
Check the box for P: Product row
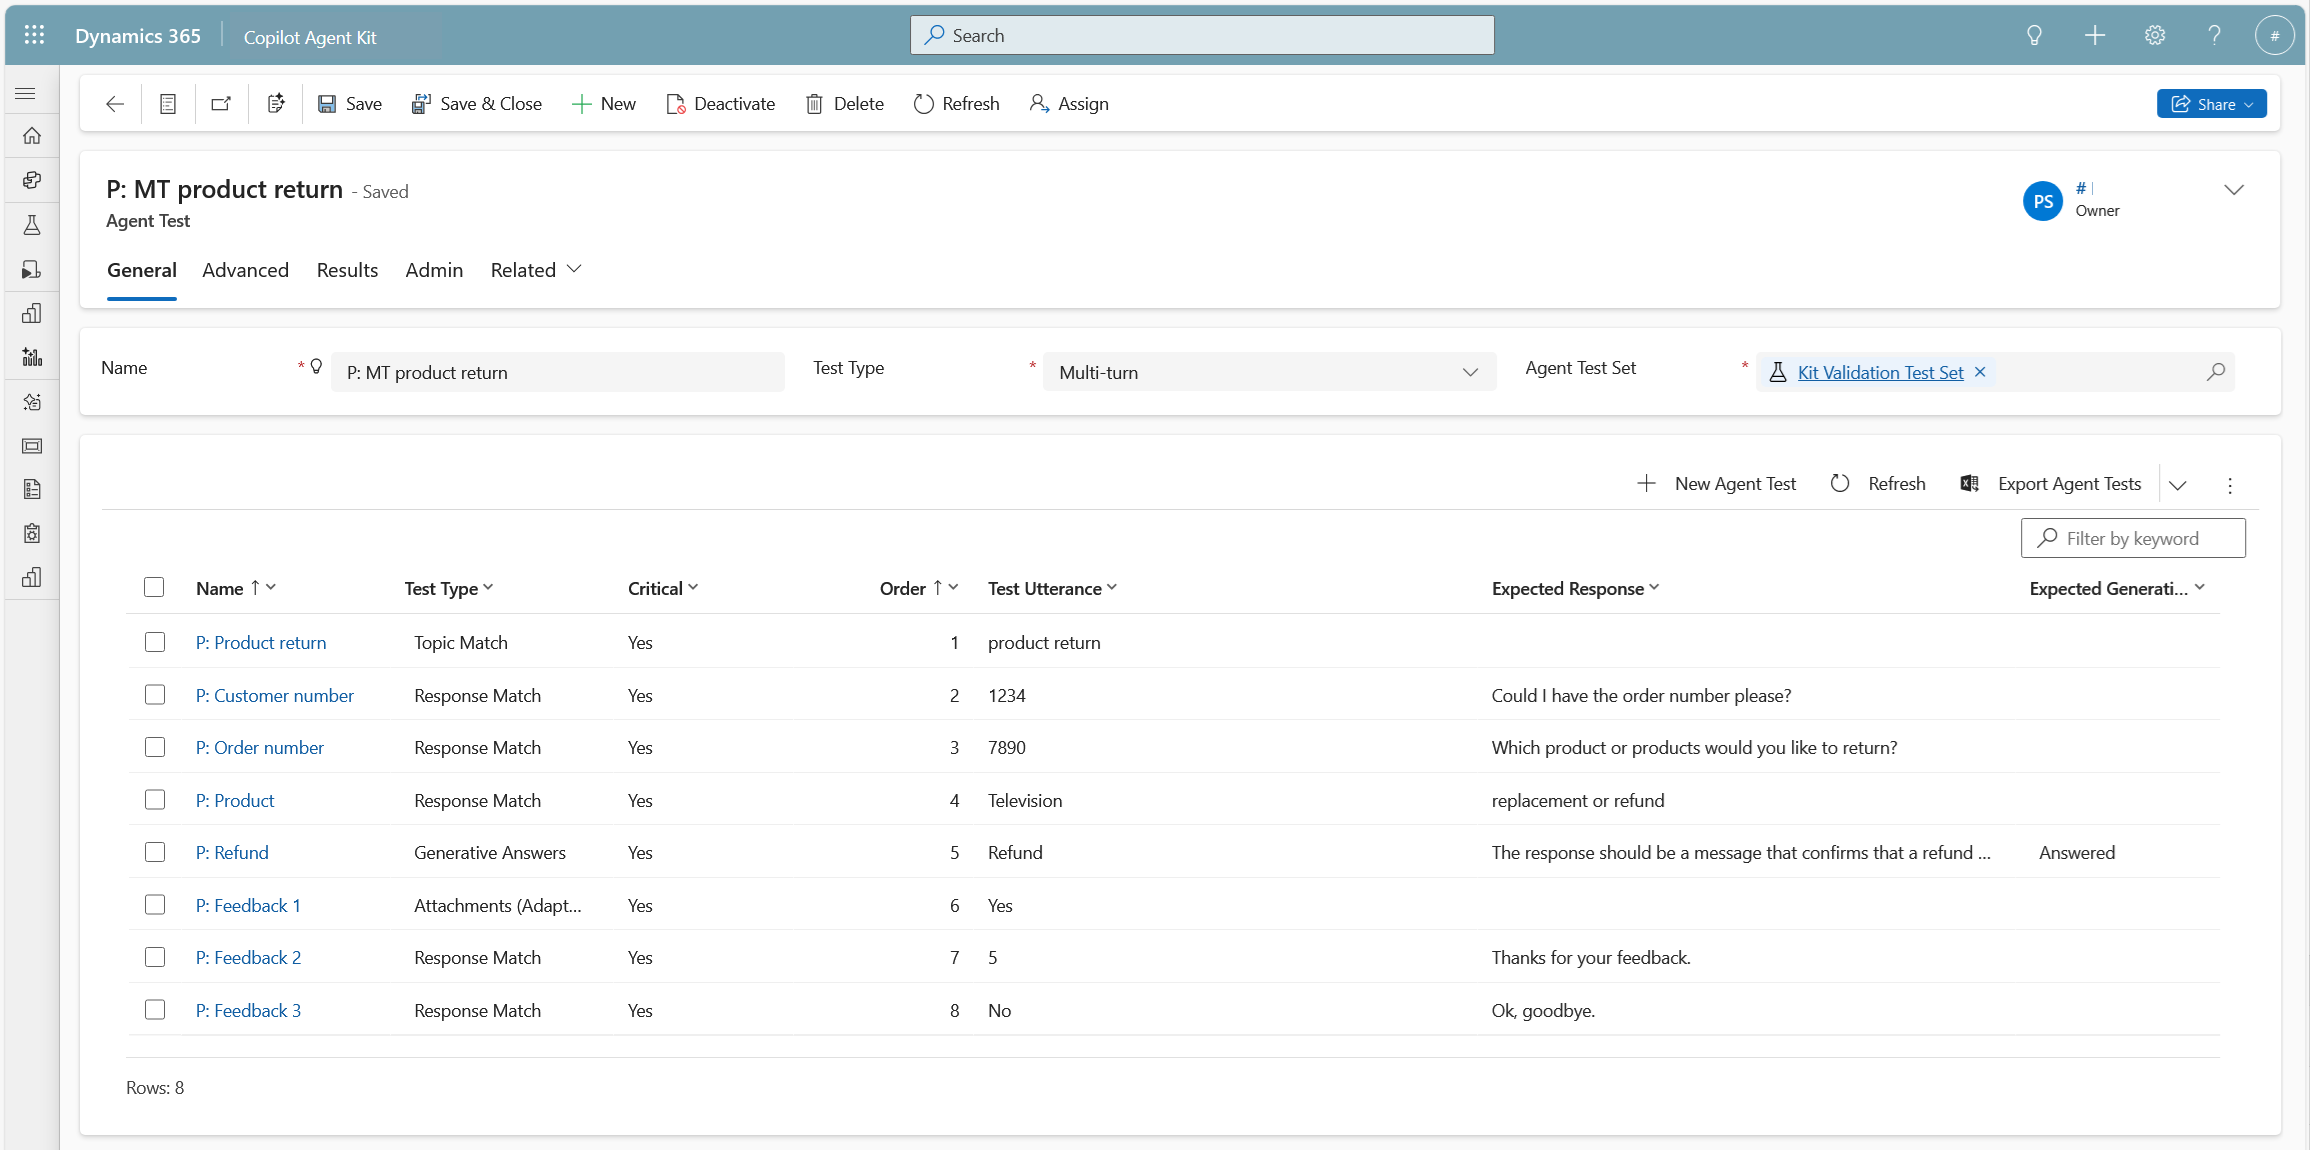click(155, 799)
